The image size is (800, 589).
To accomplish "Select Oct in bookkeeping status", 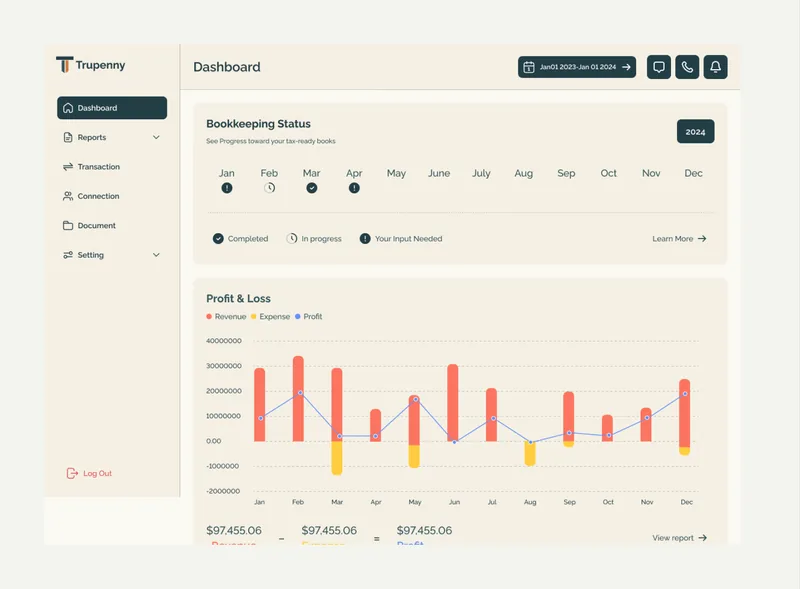I will pos(608,173).
